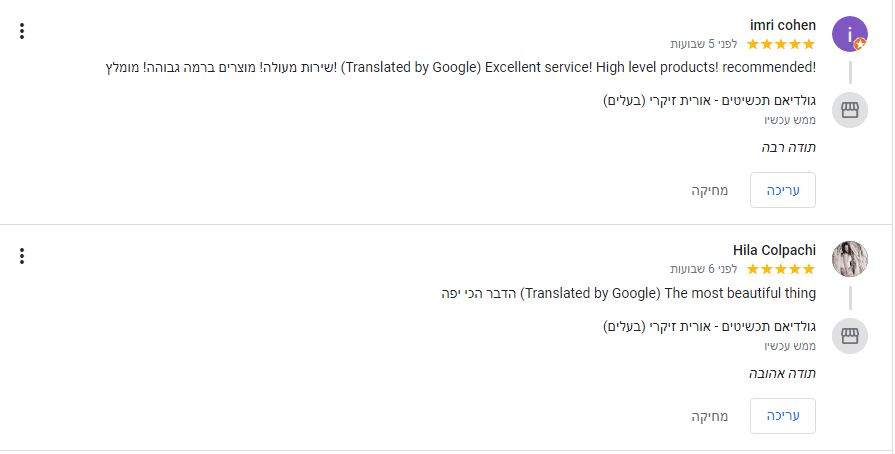Click the תודה רבה owner reply text
The height and width of the screenshot is (454, 895).
(788, 148)
